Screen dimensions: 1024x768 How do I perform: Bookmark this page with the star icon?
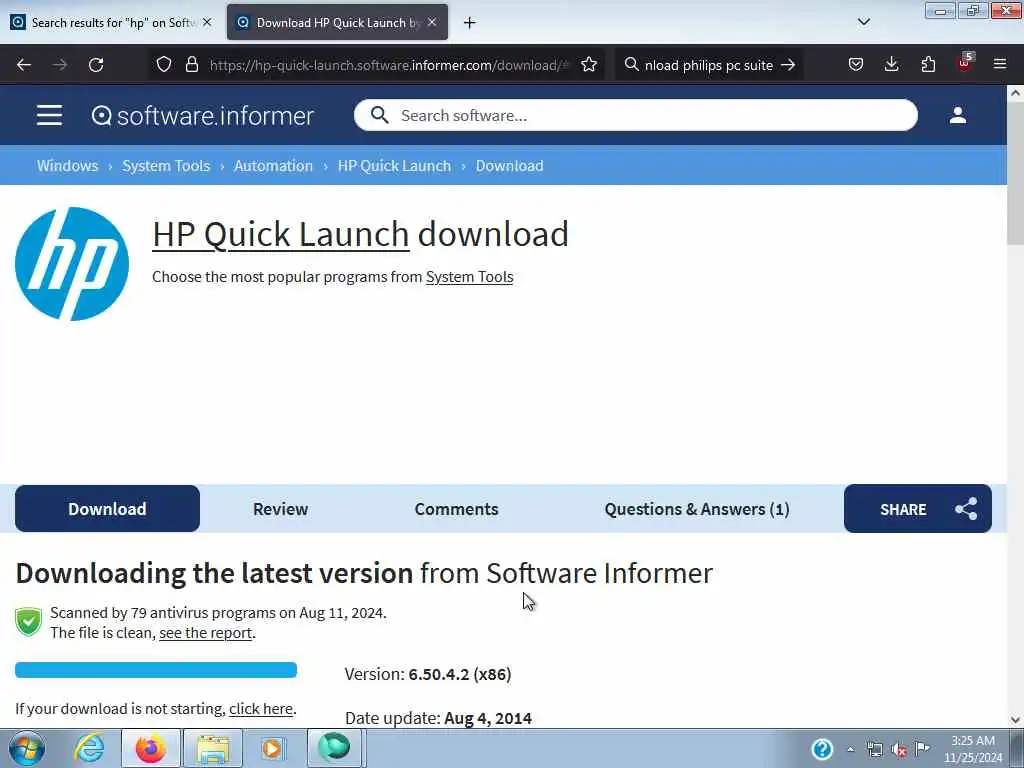tap(589, 65)
